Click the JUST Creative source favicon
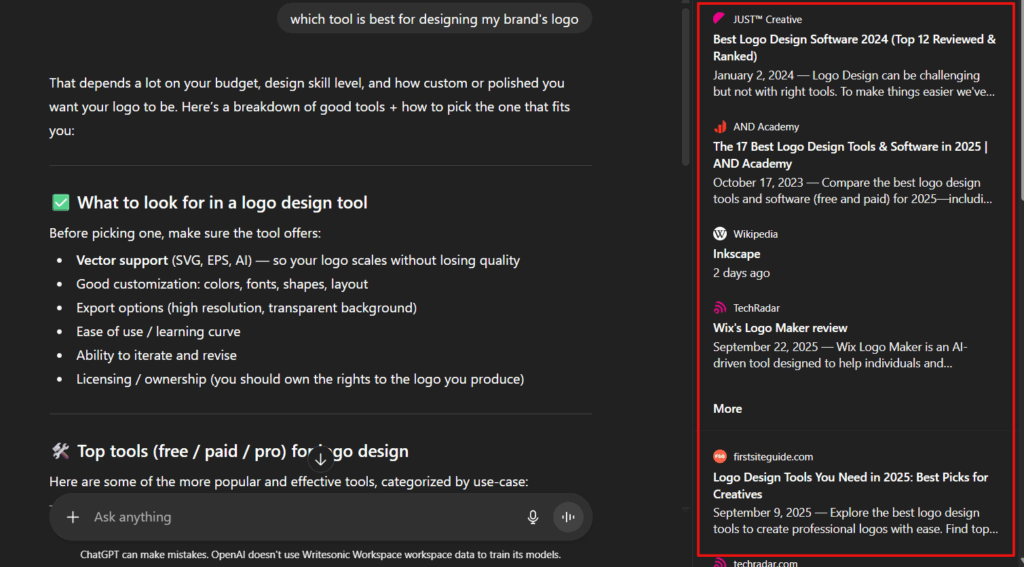1024x567 pixels. point(720,19)
